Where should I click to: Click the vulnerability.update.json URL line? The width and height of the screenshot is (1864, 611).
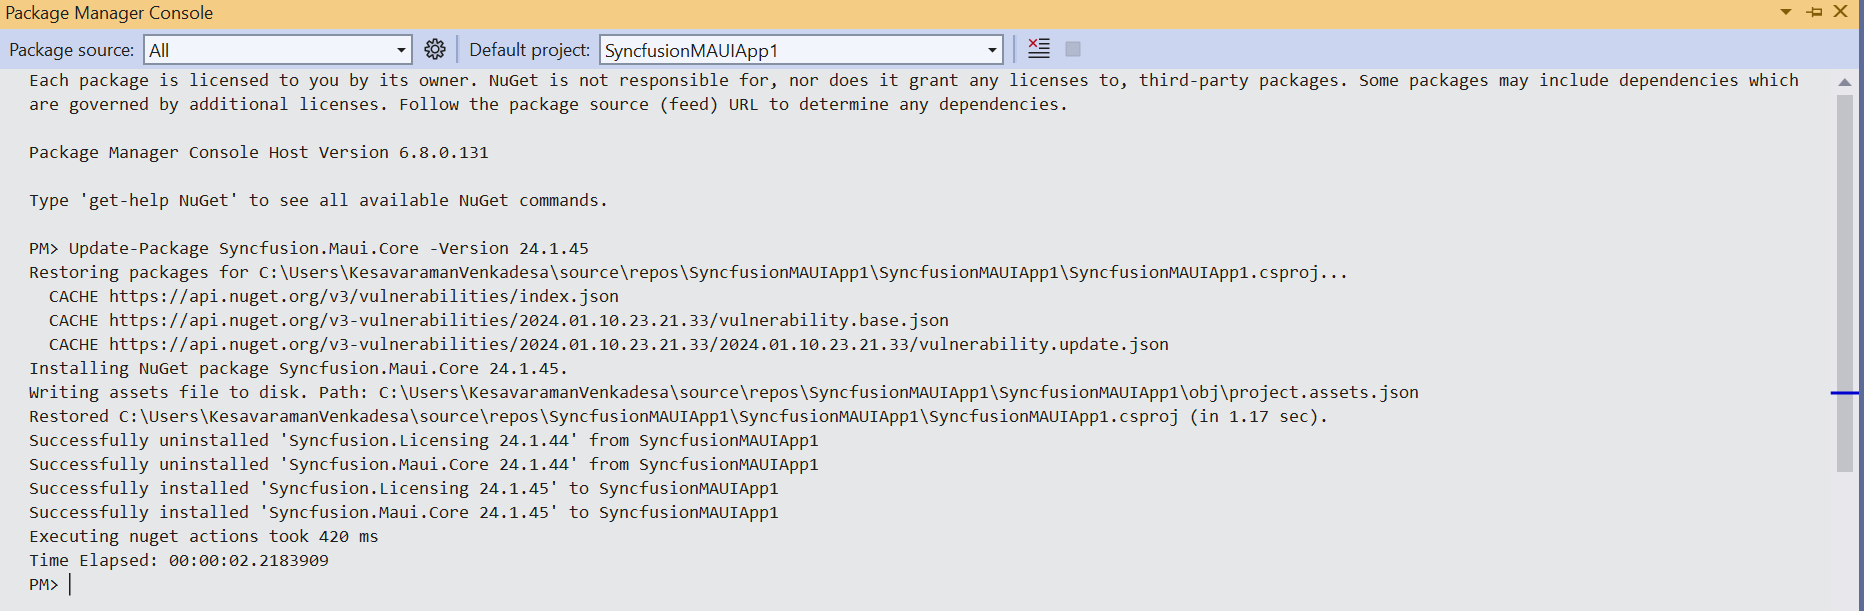coord(639,345)
